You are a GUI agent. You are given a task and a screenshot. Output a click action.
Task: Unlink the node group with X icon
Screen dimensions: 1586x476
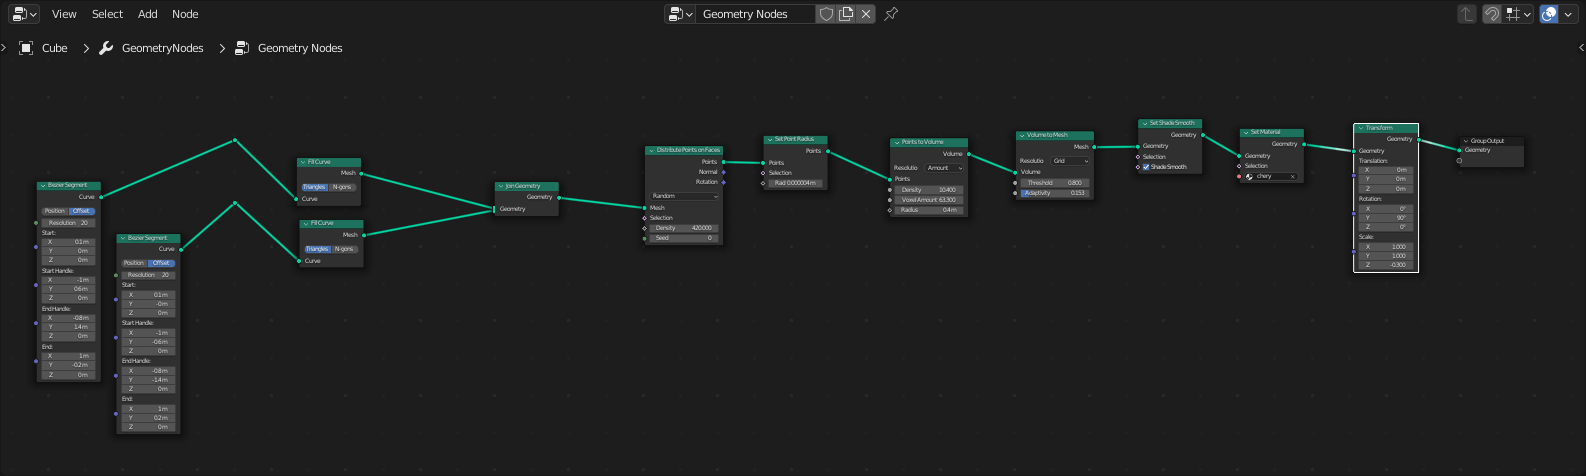(866, 14)
